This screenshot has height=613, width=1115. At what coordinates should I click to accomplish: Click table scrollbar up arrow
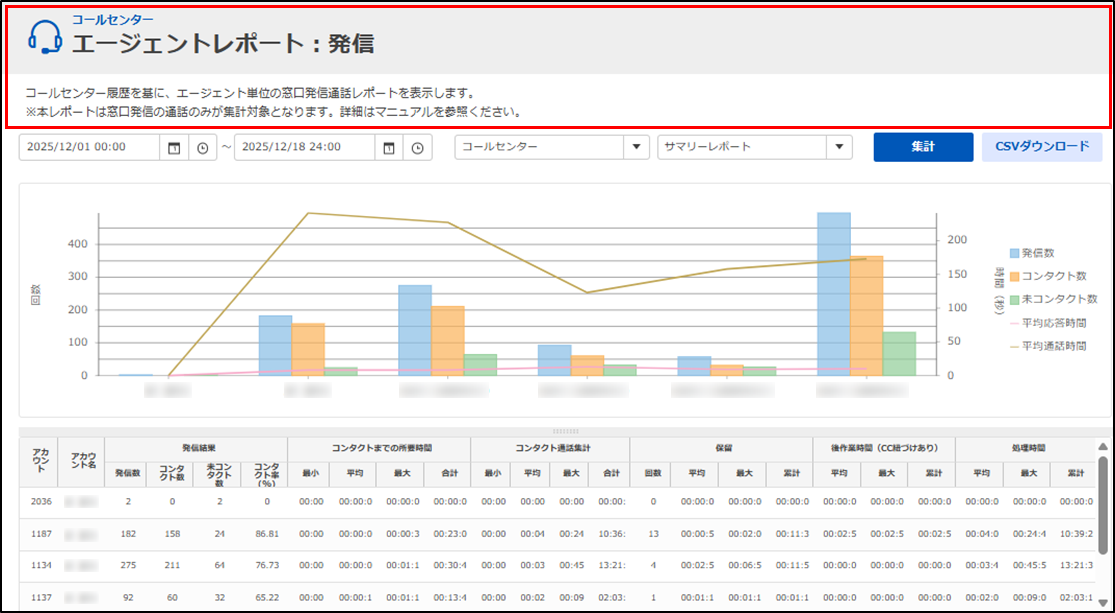point(1102,448)
